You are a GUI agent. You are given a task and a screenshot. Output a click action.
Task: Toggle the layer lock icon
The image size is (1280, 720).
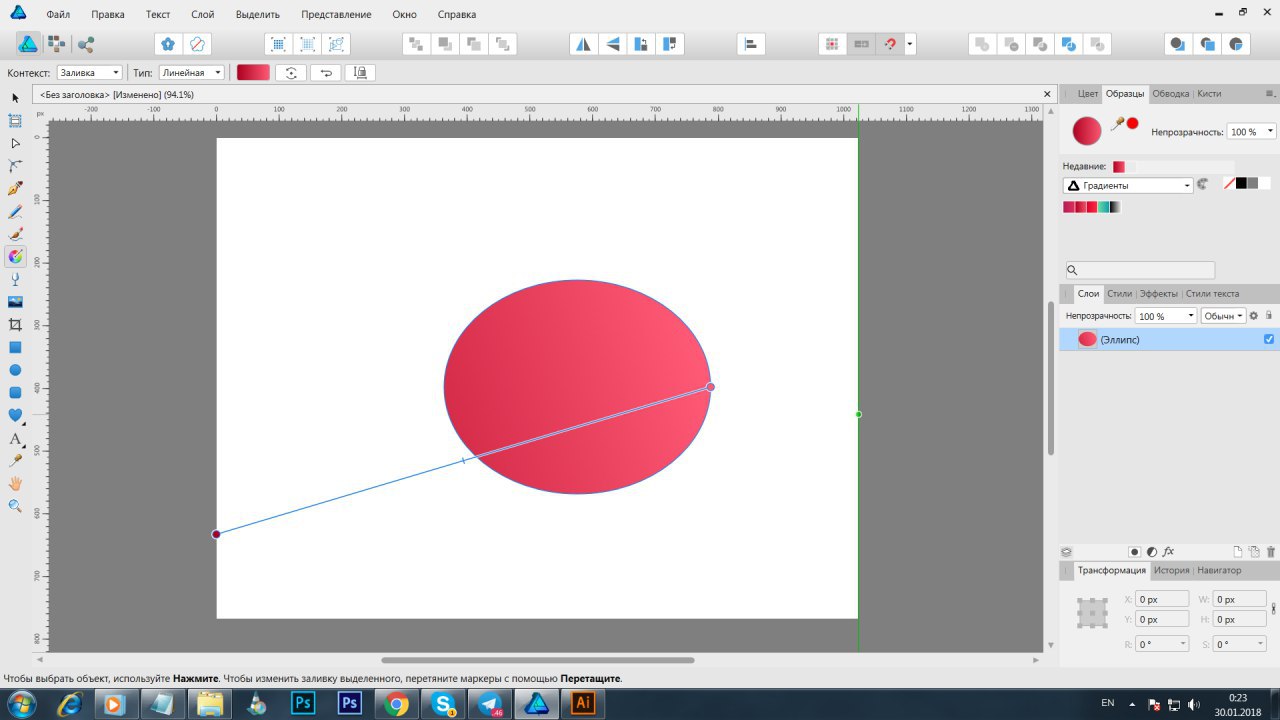pos(1269,316)
